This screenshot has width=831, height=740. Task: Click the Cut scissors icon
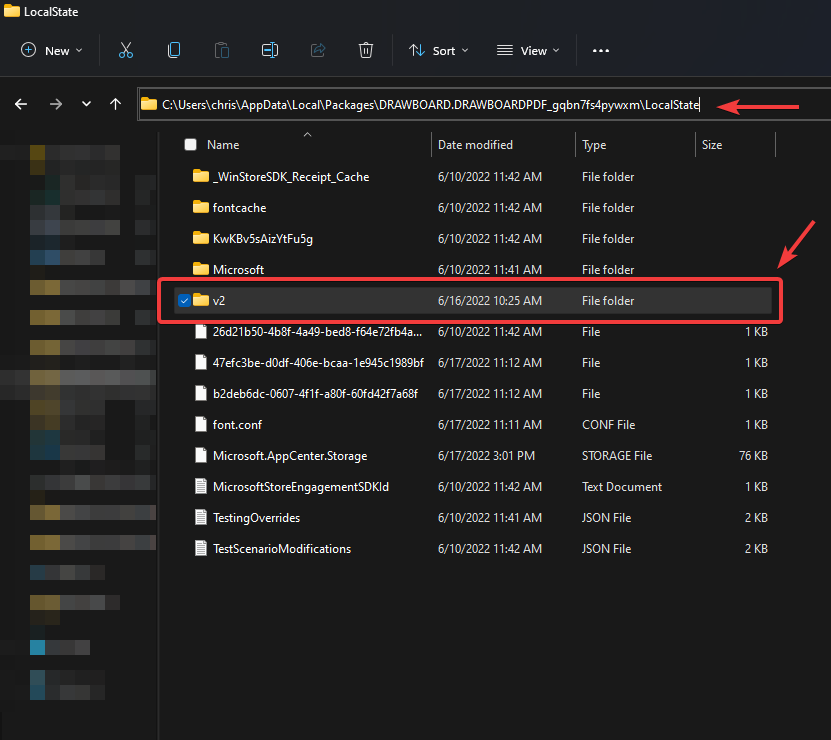[x=126, y=50]
